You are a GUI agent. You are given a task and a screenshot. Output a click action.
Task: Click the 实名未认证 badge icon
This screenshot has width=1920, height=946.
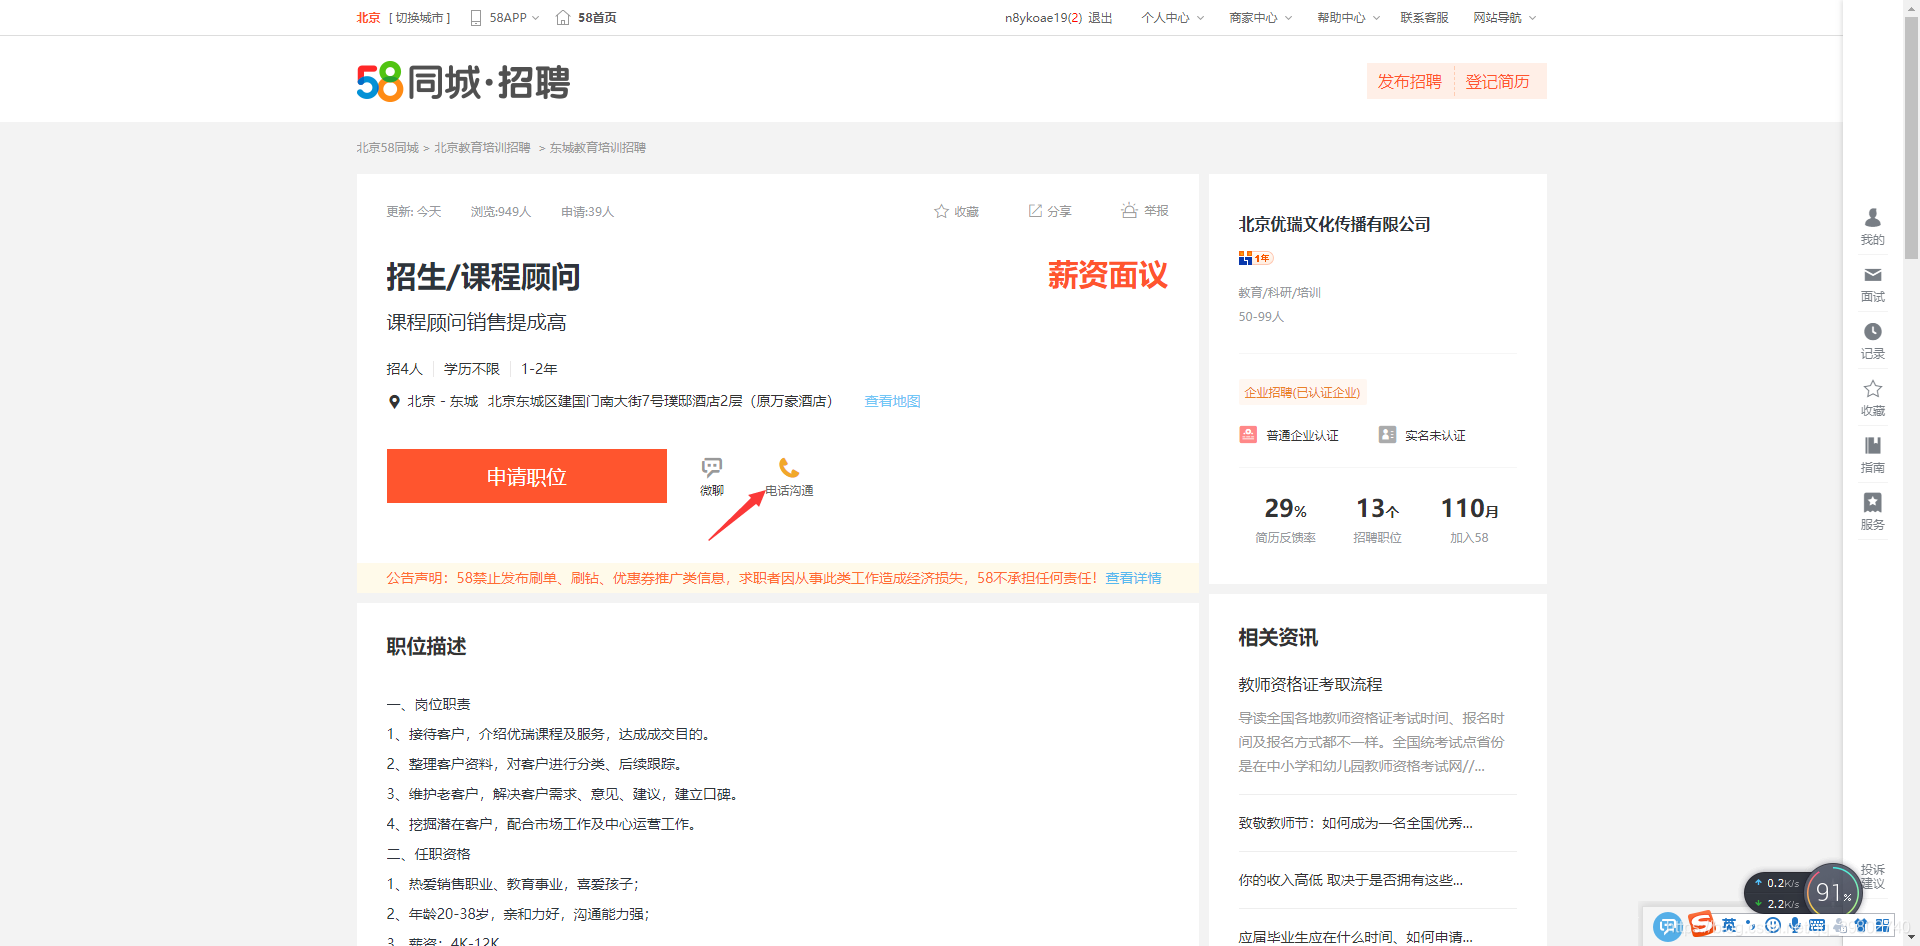pyautogui.click(x=1387, y=435)
